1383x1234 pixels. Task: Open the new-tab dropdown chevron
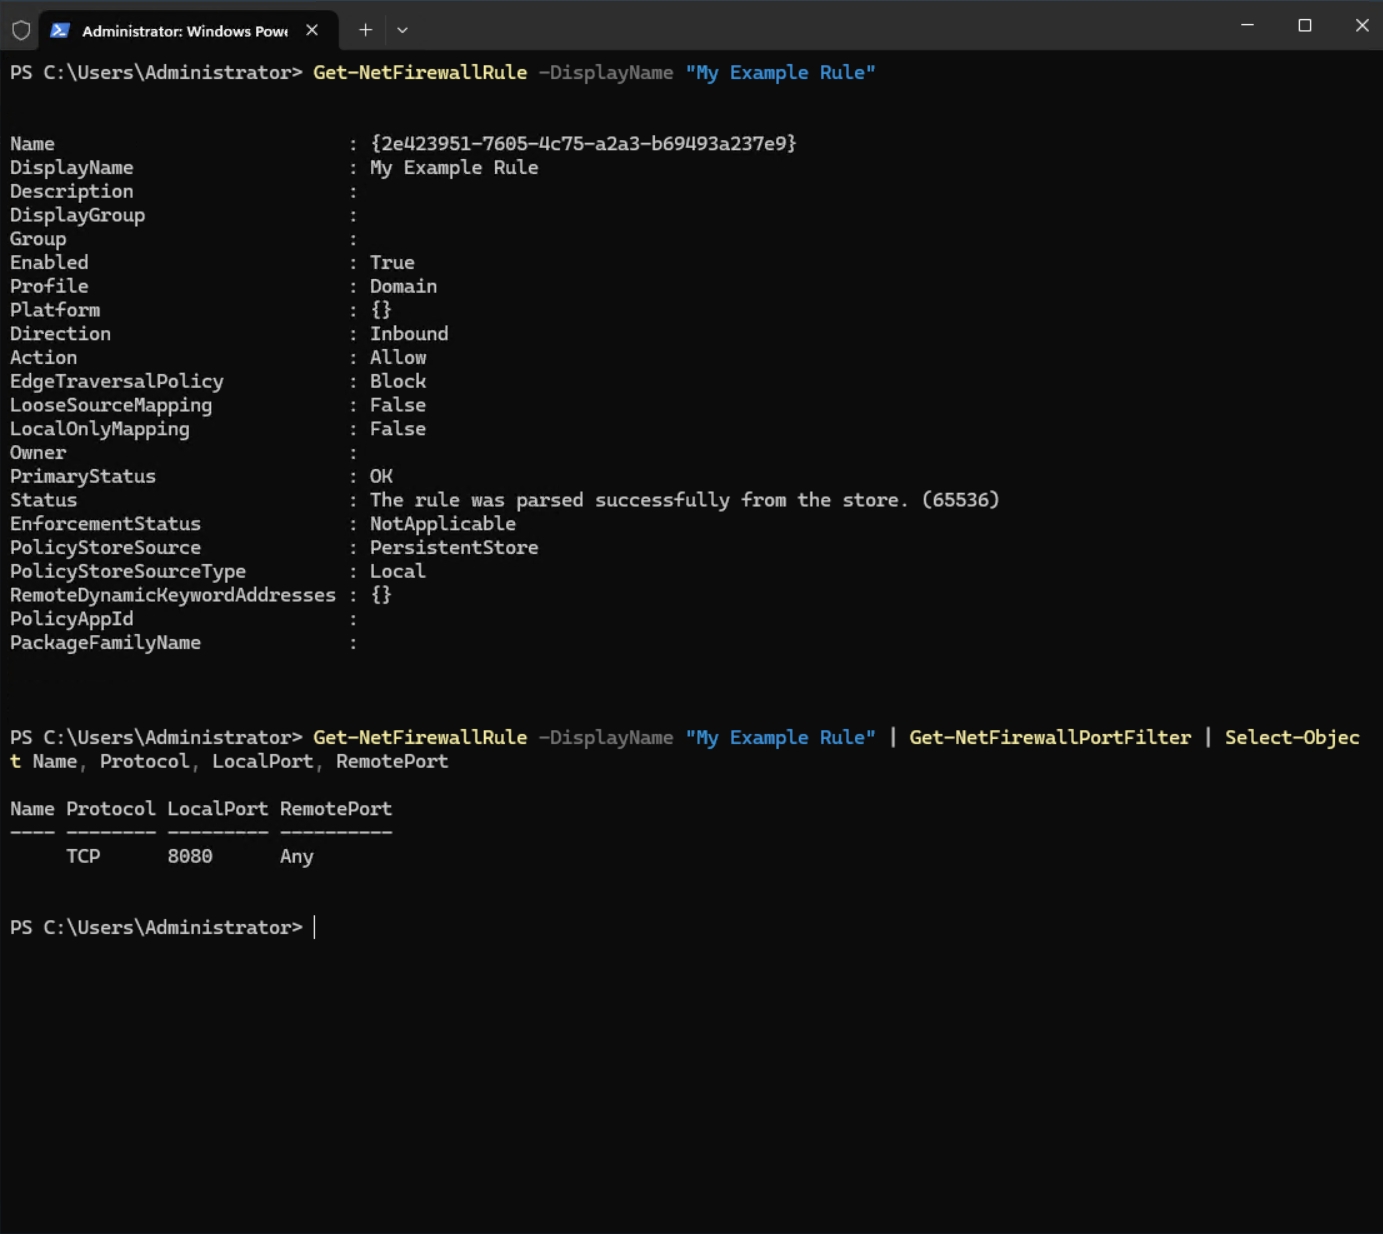coord(402,30)
